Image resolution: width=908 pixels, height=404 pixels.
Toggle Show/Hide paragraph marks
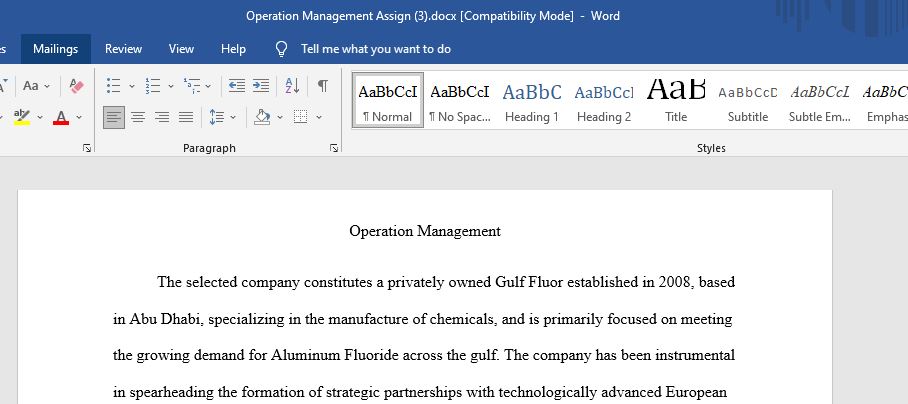tap(323, 86)
